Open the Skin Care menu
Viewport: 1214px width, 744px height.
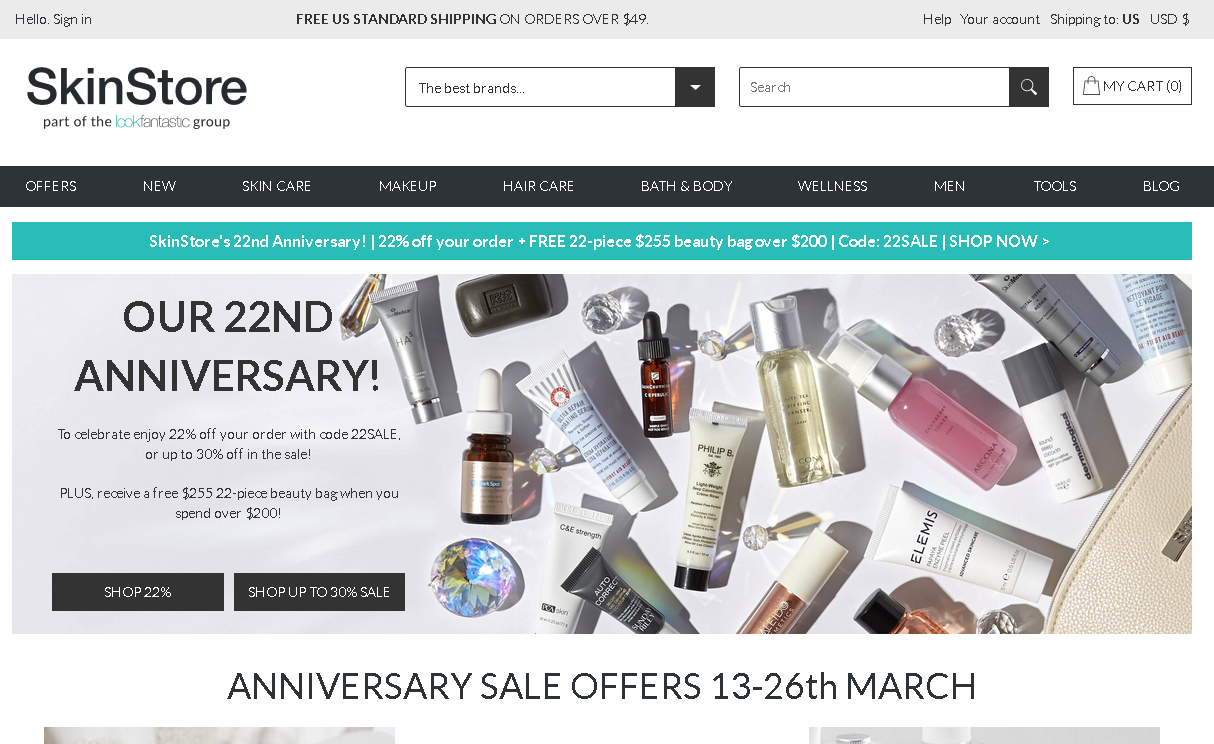point(277,186)
